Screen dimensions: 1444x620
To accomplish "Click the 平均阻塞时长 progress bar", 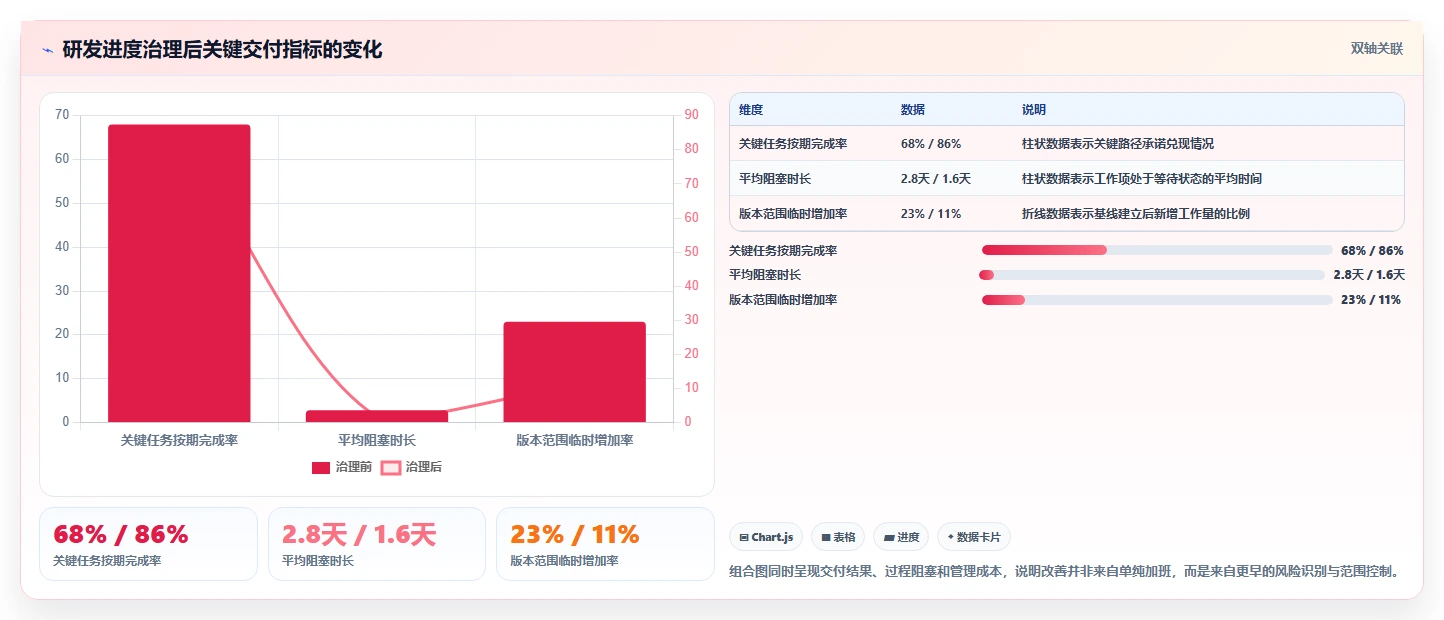I will [x=1152, y=275].
